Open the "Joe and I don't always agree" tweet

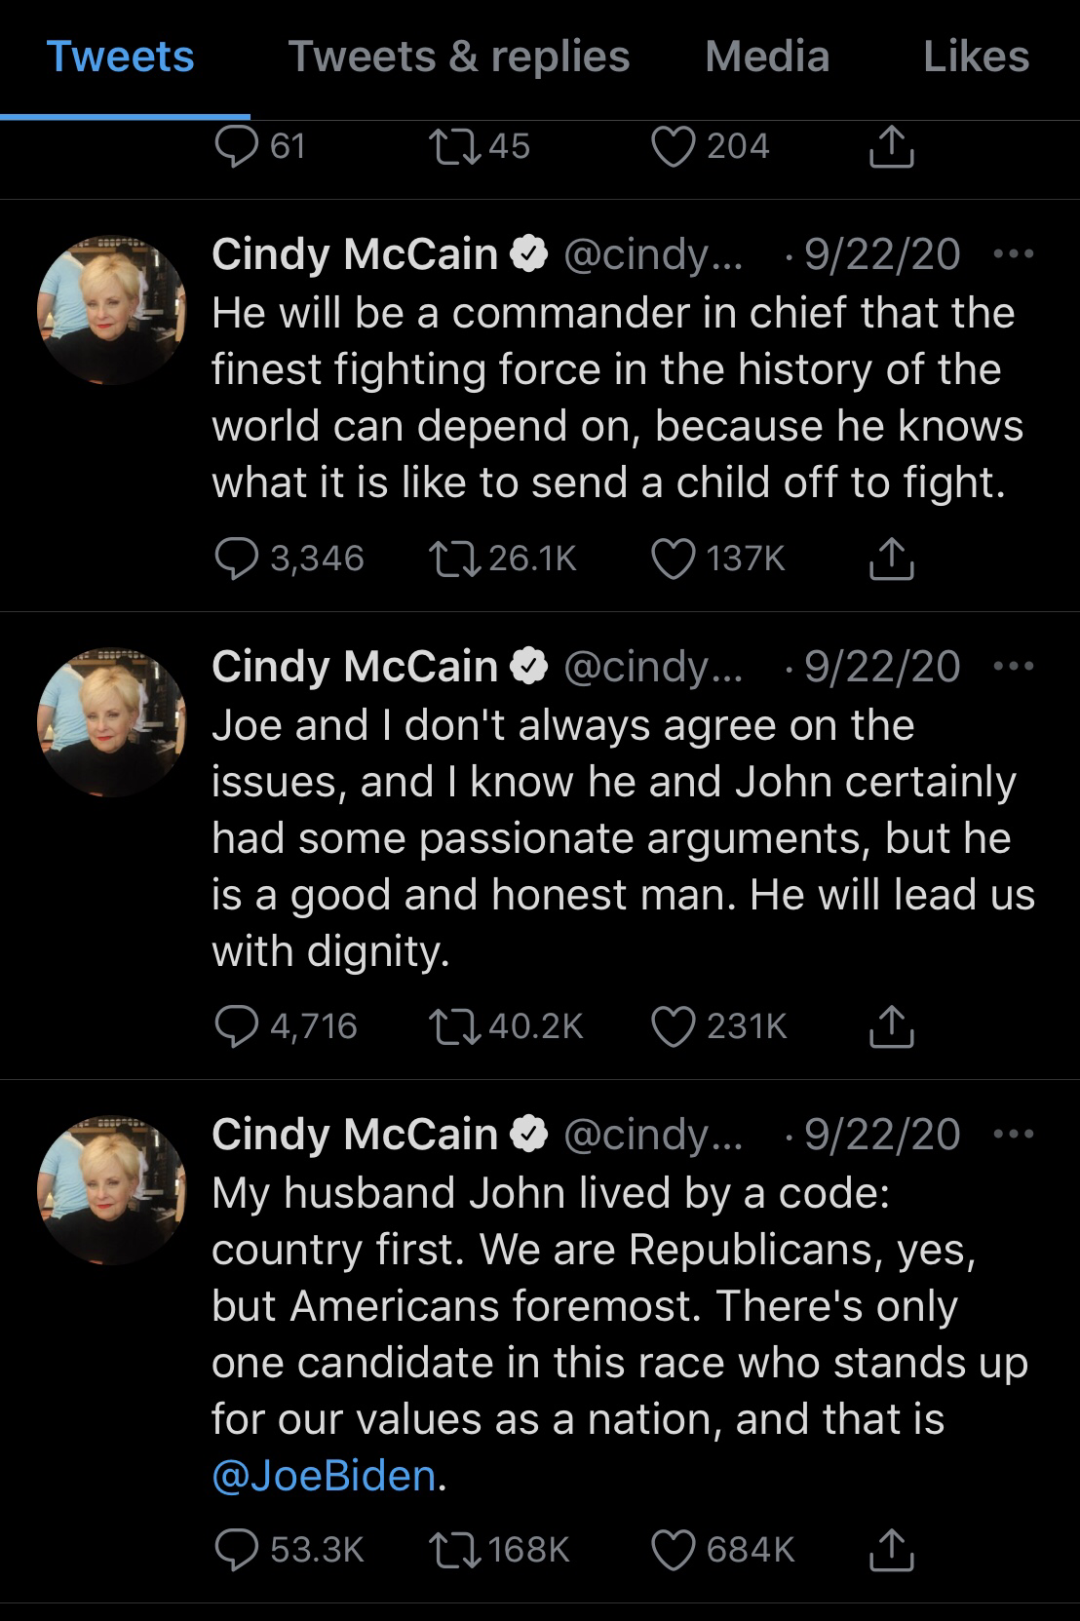point(623,838)
